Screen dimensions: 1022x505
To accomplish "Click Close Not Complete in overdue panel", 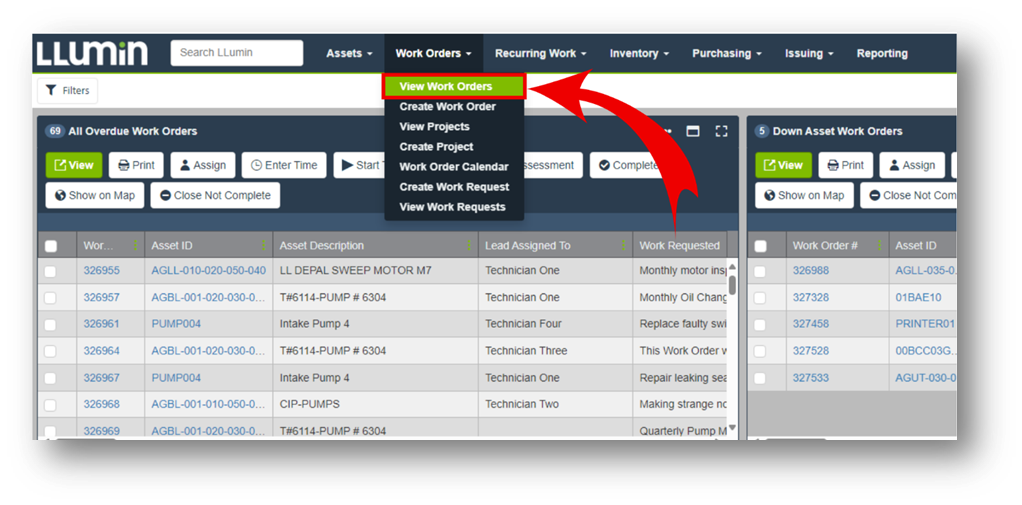I will click(215, 195).
